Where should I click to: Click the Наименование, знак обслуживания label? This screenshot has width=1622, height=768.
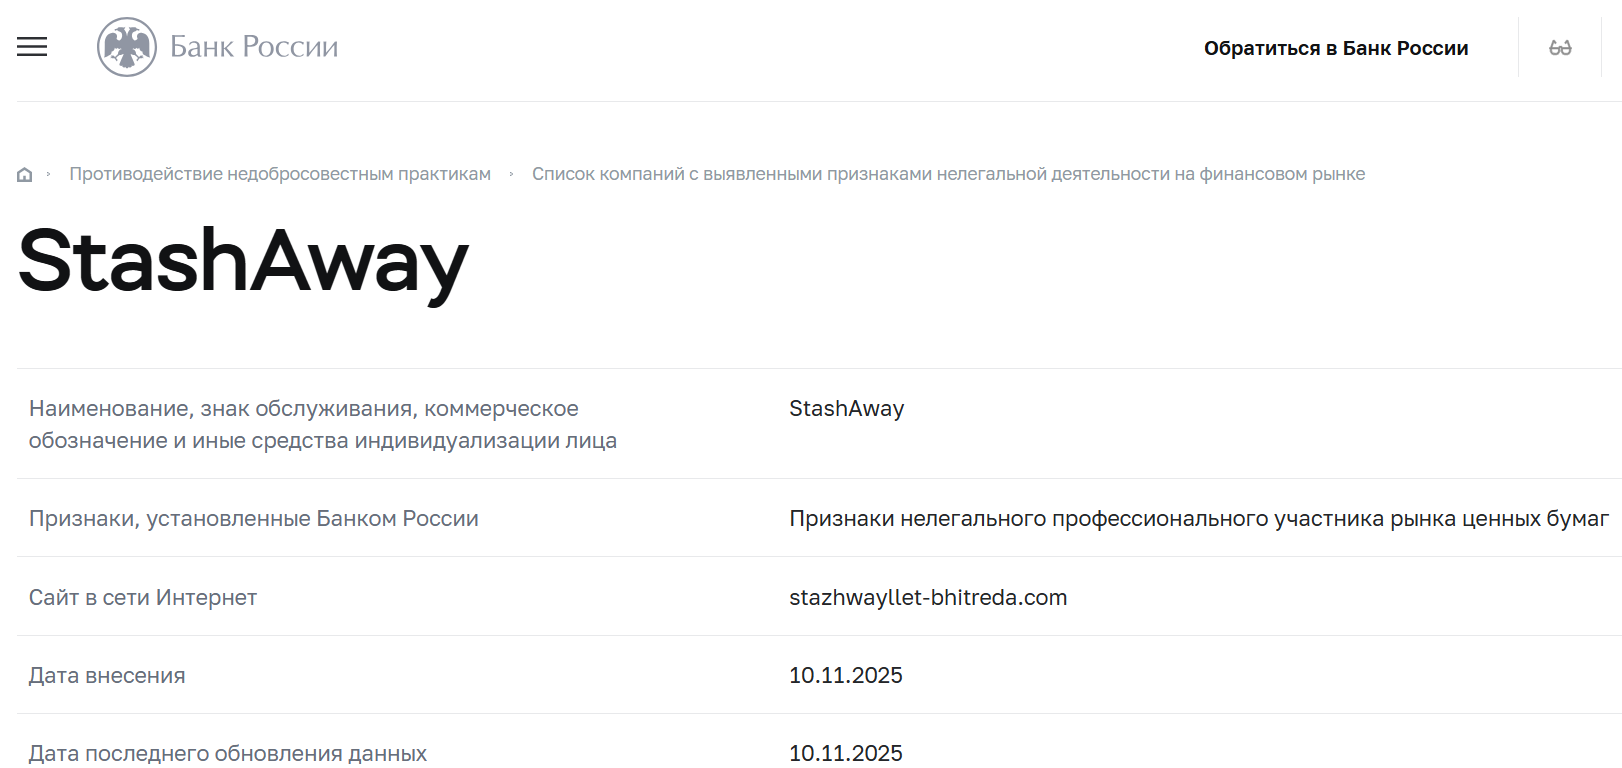pos(323,424)
